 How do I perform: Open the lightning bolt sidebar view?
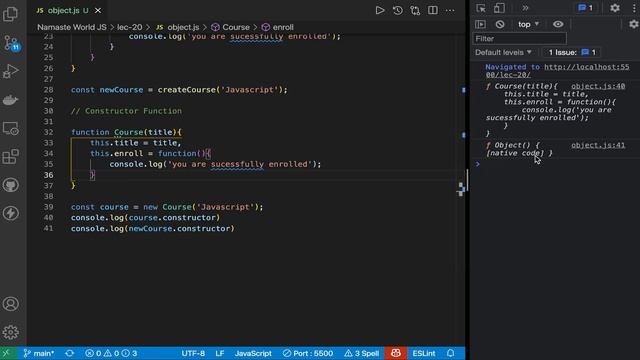tap(11, 213)
